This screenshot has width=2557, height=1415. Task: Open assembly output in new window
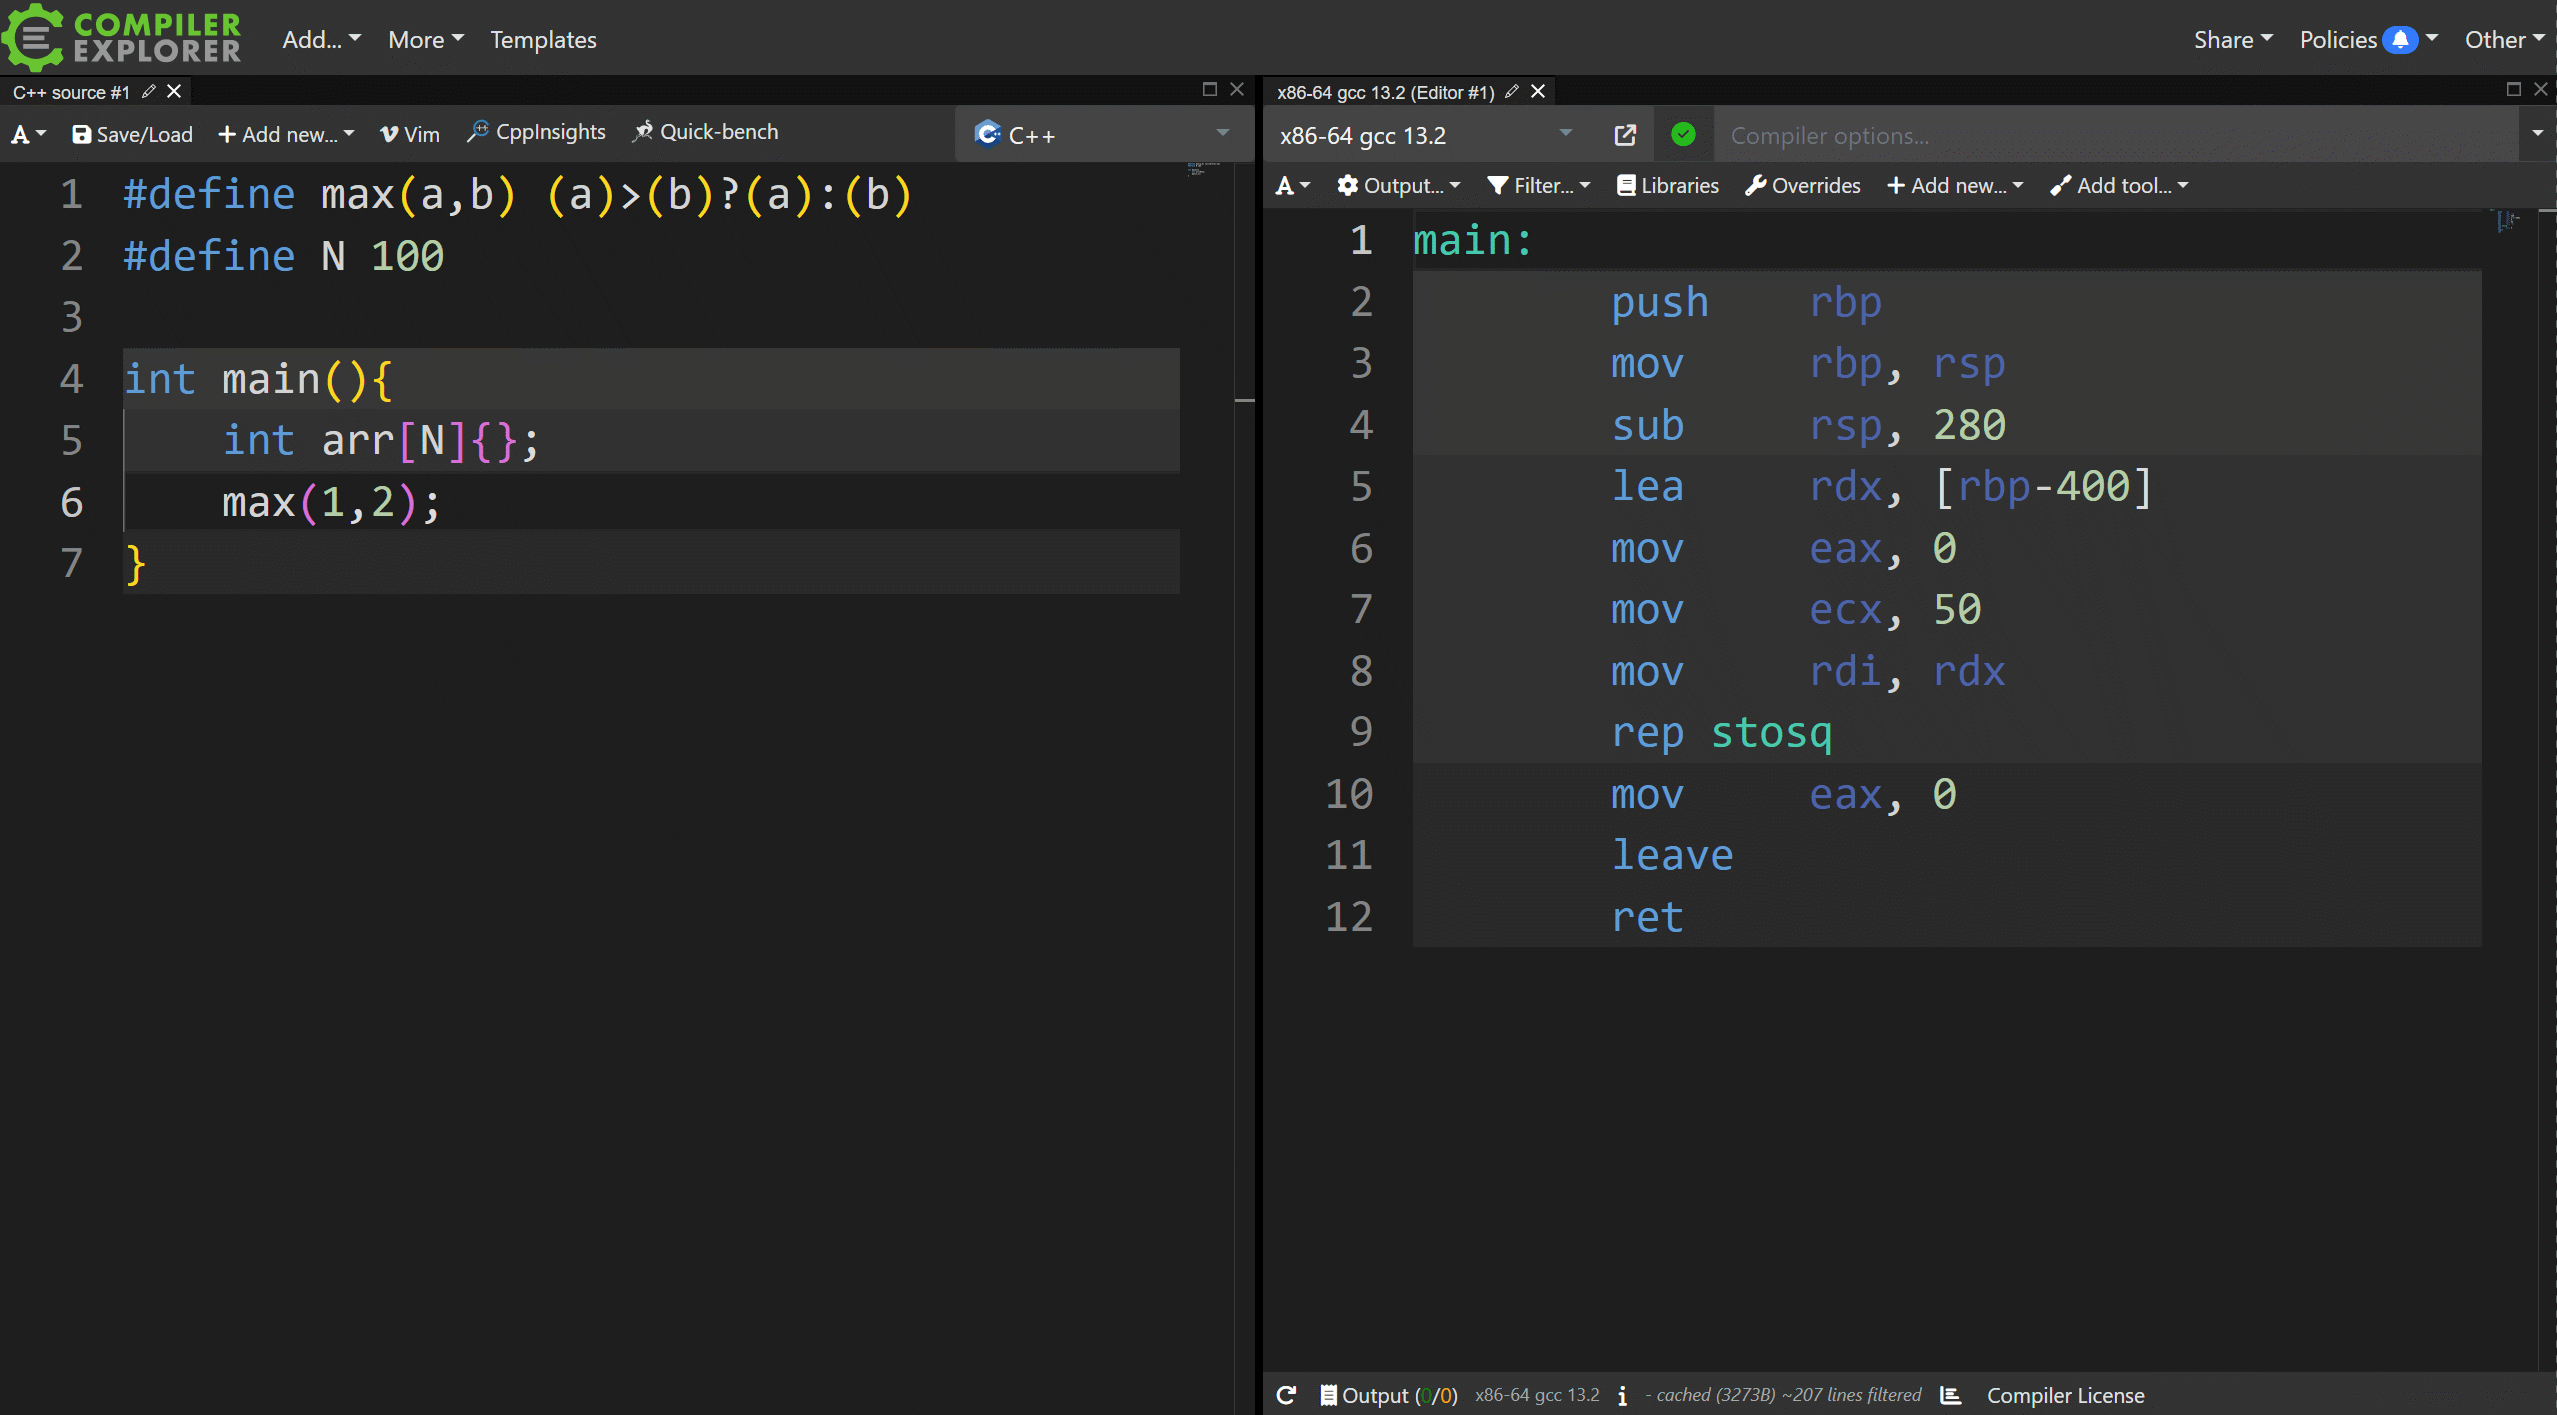coord(1624,134)
